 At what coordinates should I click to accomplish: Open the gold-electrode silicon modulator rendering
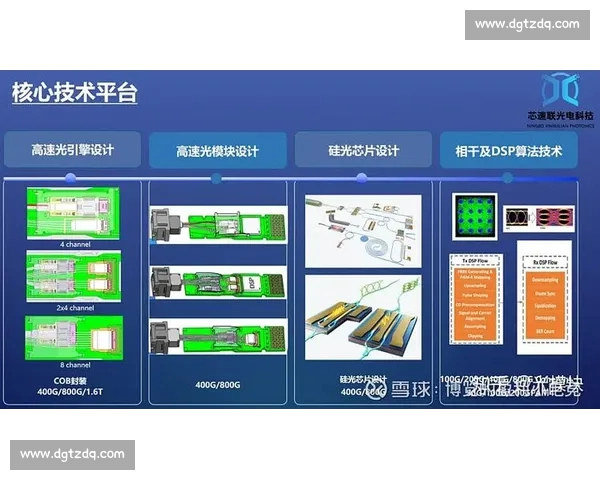tap(363, 317)
